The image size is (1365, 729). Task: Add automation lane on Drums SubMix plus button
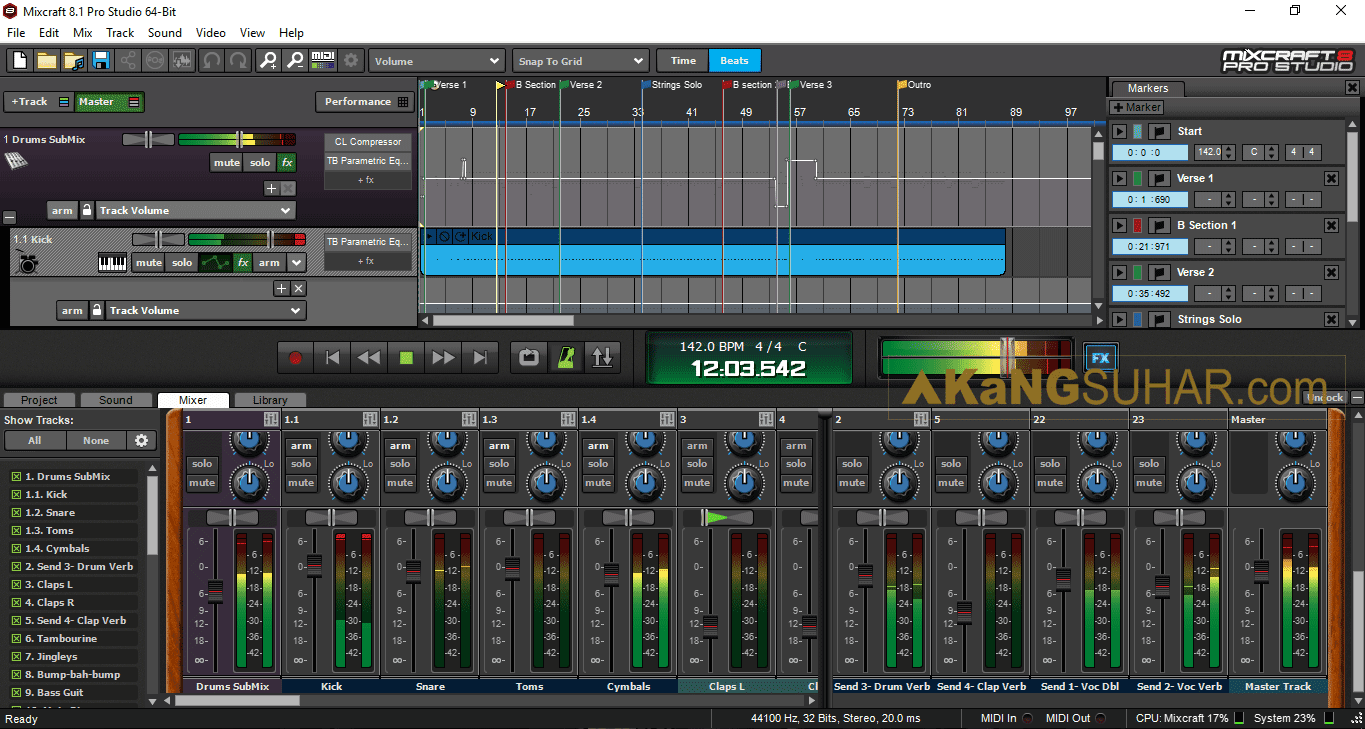pos(271,188)
